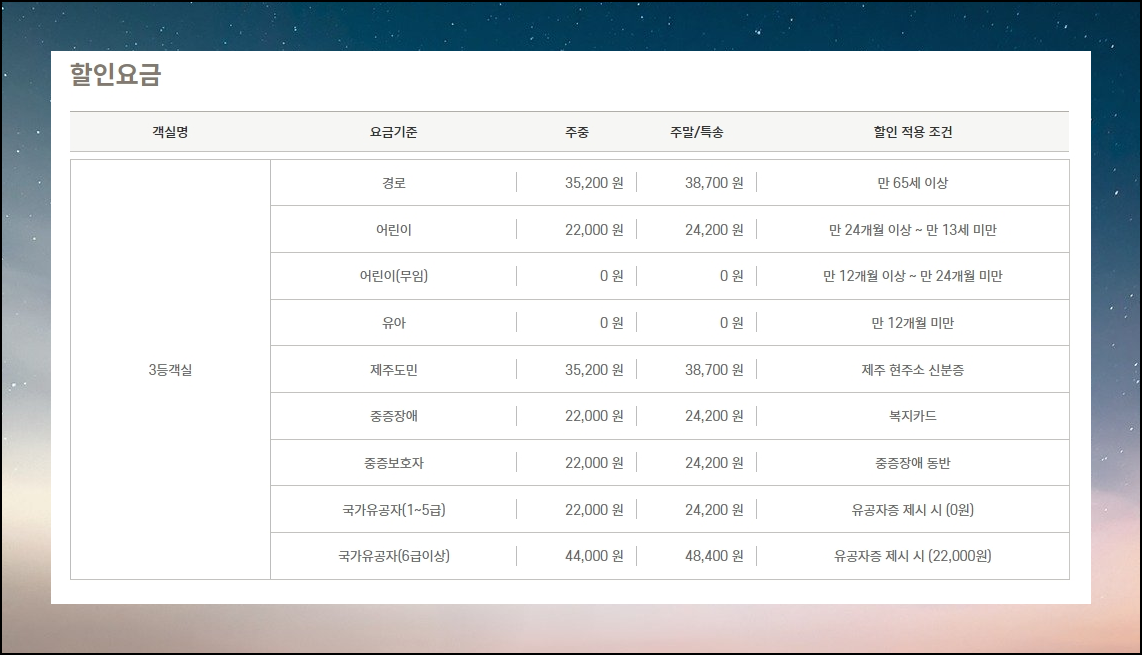
Task: Click the 할인요금 heading
Action: tap(115, 74)
